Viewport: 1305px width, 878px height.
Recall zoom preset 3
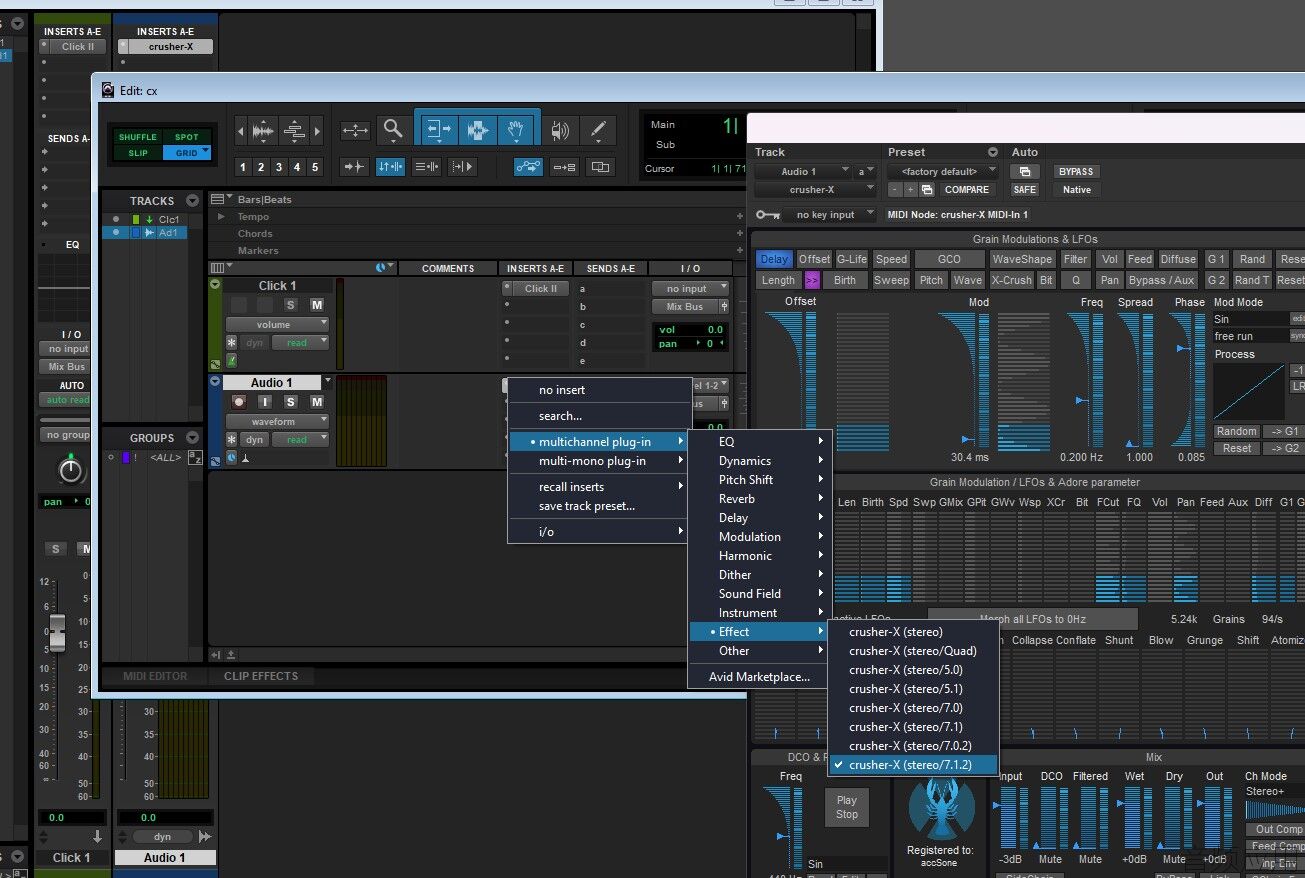click(x=279, y=167)
